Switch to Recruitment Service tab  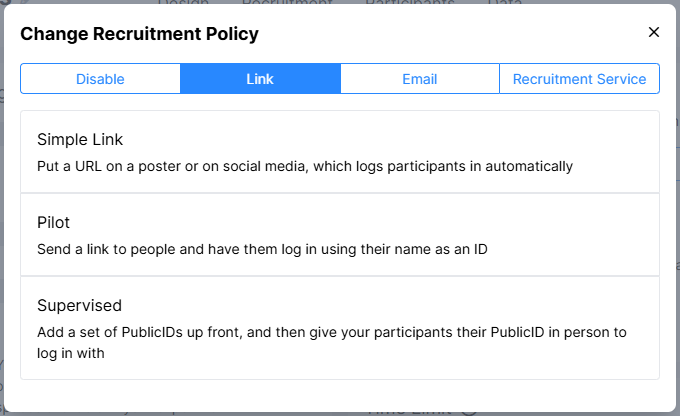[579, 79]
